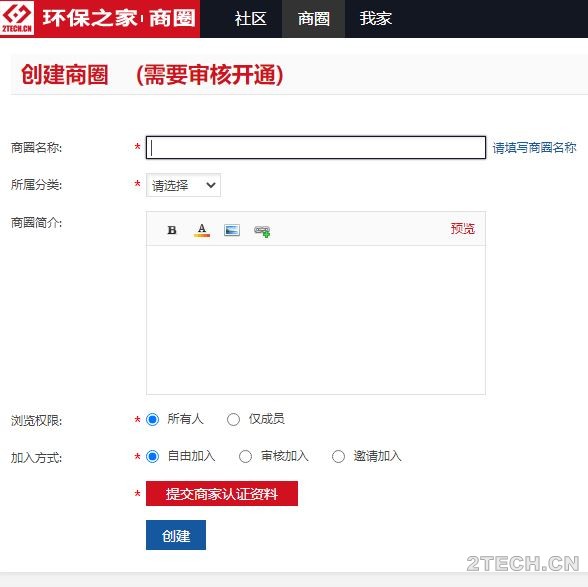Toggle bold formatting in the editor
Viewport: 588px width, 587px height.
172,230
